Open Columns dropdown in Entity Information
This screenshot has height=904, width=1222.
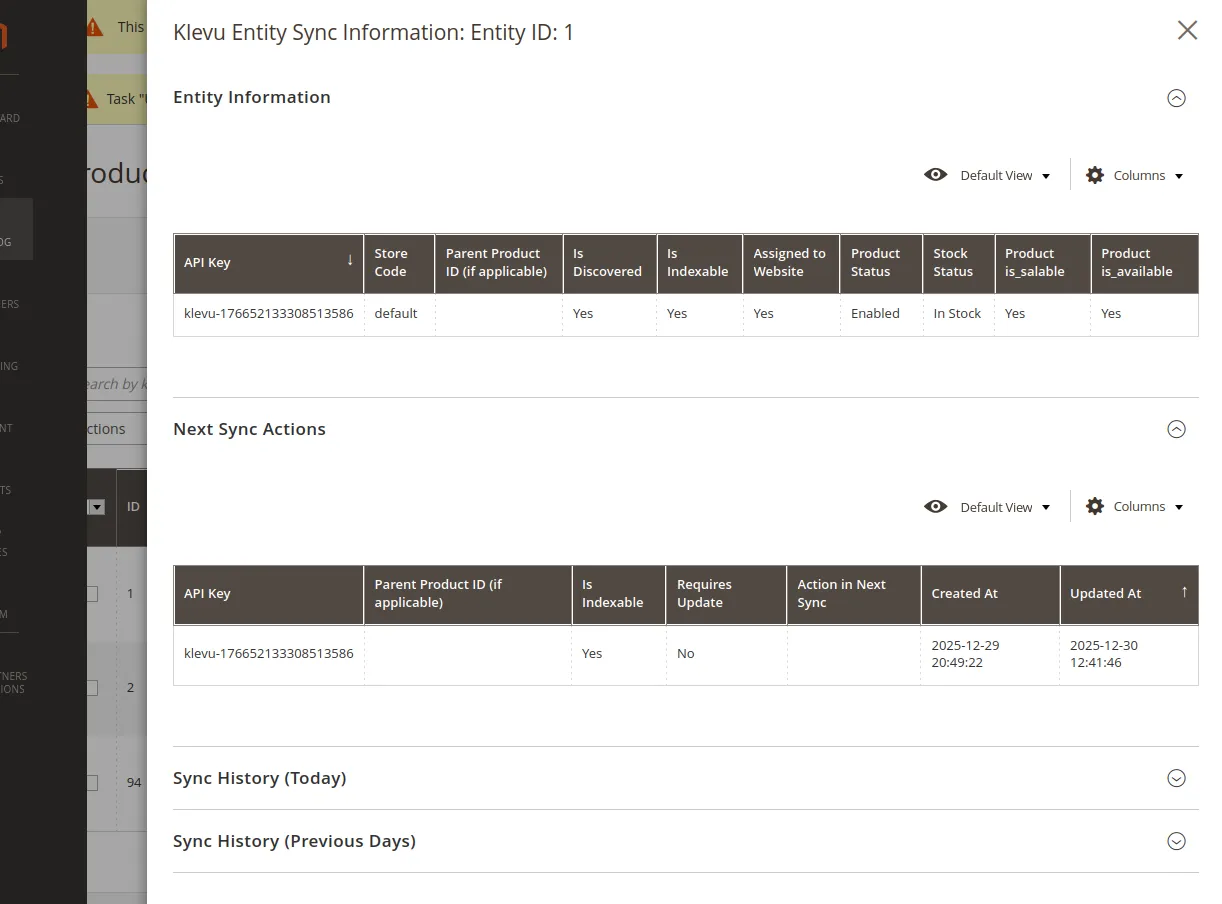tap(1148, 175)
